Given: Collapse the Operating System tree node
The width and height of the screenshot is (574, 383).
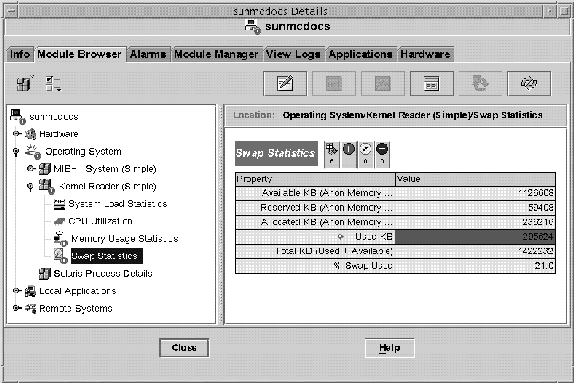Looking at the screenshot, I should 16,151.
